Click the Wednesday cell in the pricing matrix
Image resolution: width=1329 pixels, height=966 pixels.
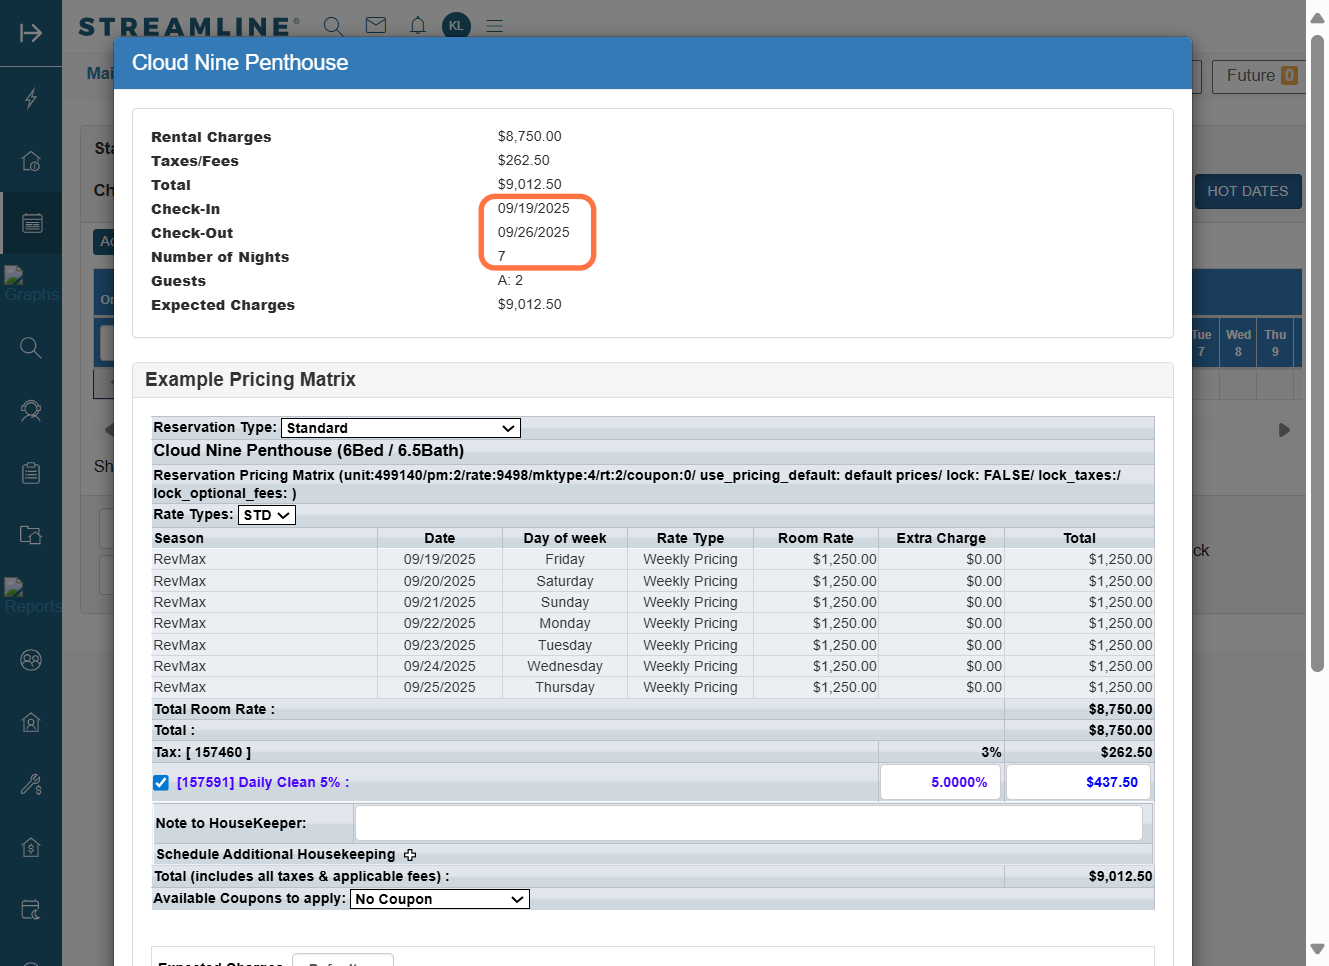(565, 666)
